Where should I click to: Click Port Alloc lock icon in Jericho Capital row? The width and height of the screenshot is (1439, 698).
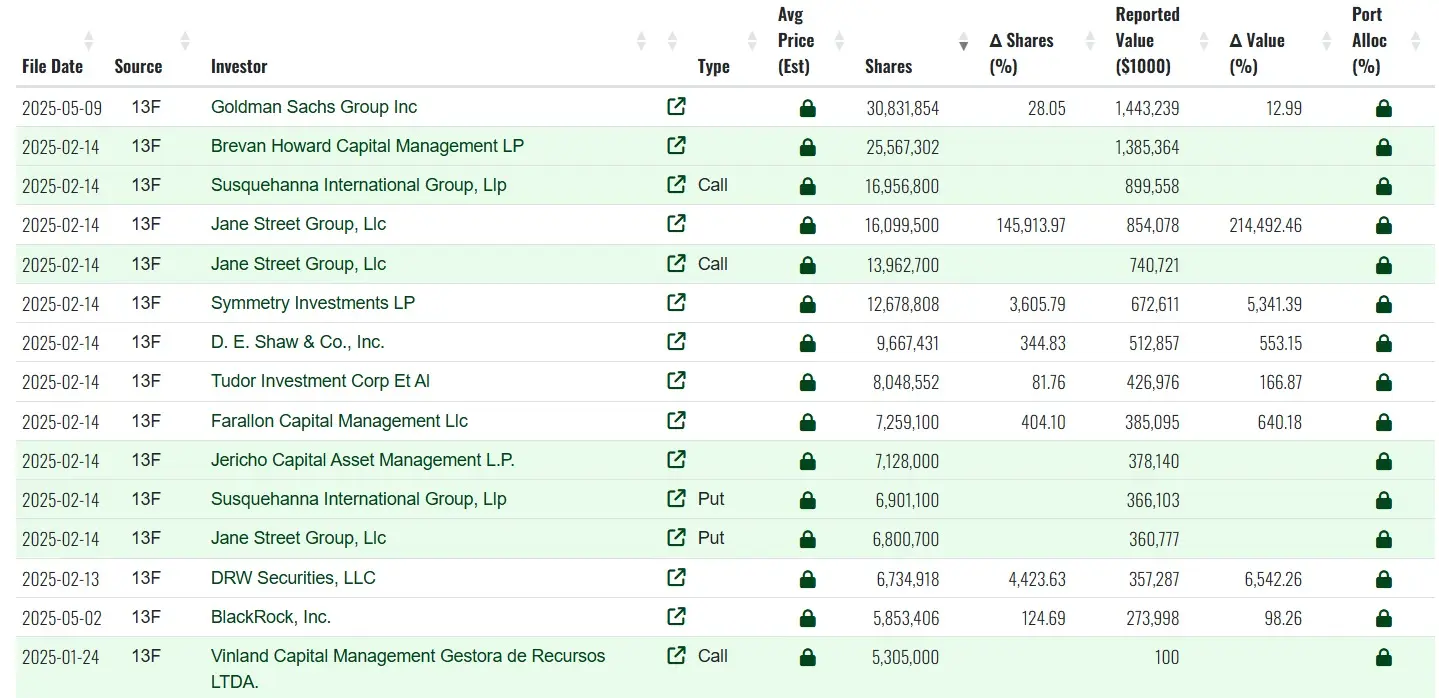pyautogui.click(x=1384, y=461)
